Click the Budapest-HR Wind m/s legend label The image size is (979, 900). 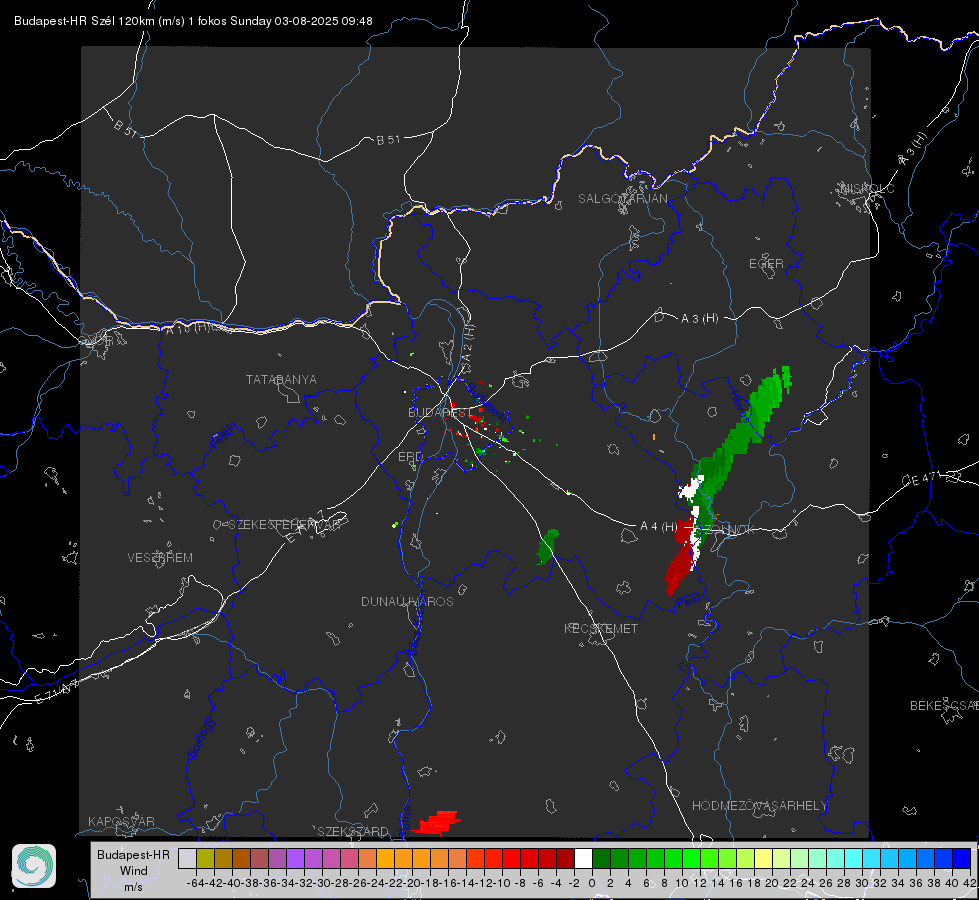[133, 870]
